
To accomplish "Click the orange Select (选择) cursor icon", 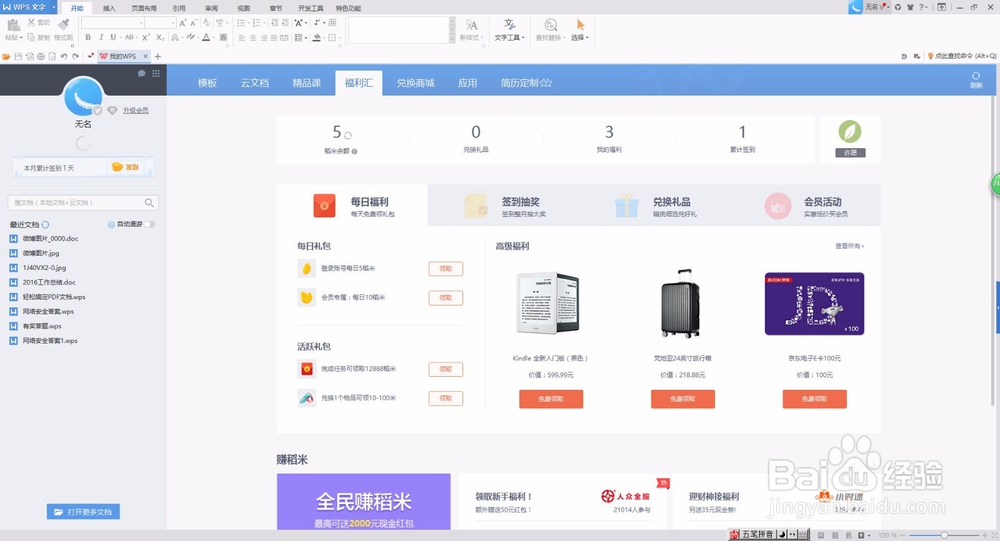I will [x=580, y=24].
